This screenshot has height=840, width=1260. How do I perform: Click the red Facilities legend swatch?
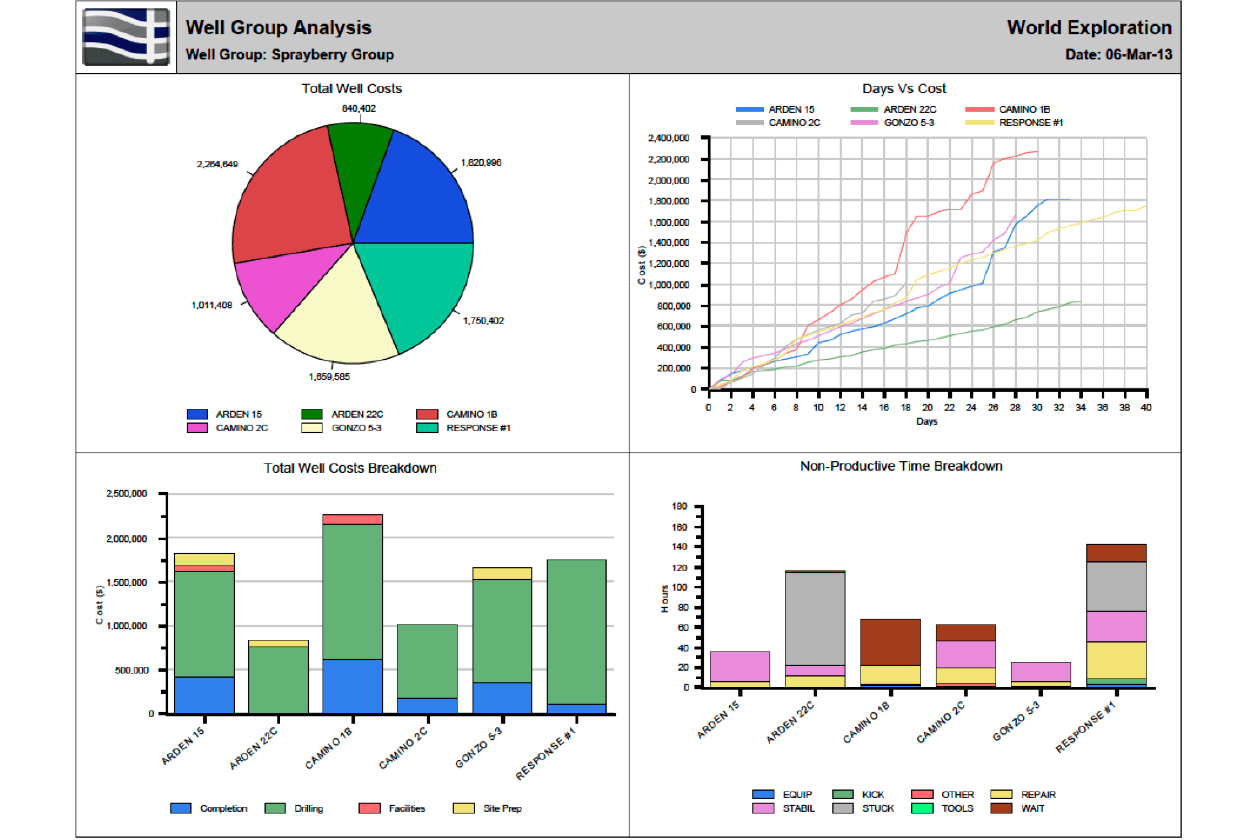click(x=369, y=807)
